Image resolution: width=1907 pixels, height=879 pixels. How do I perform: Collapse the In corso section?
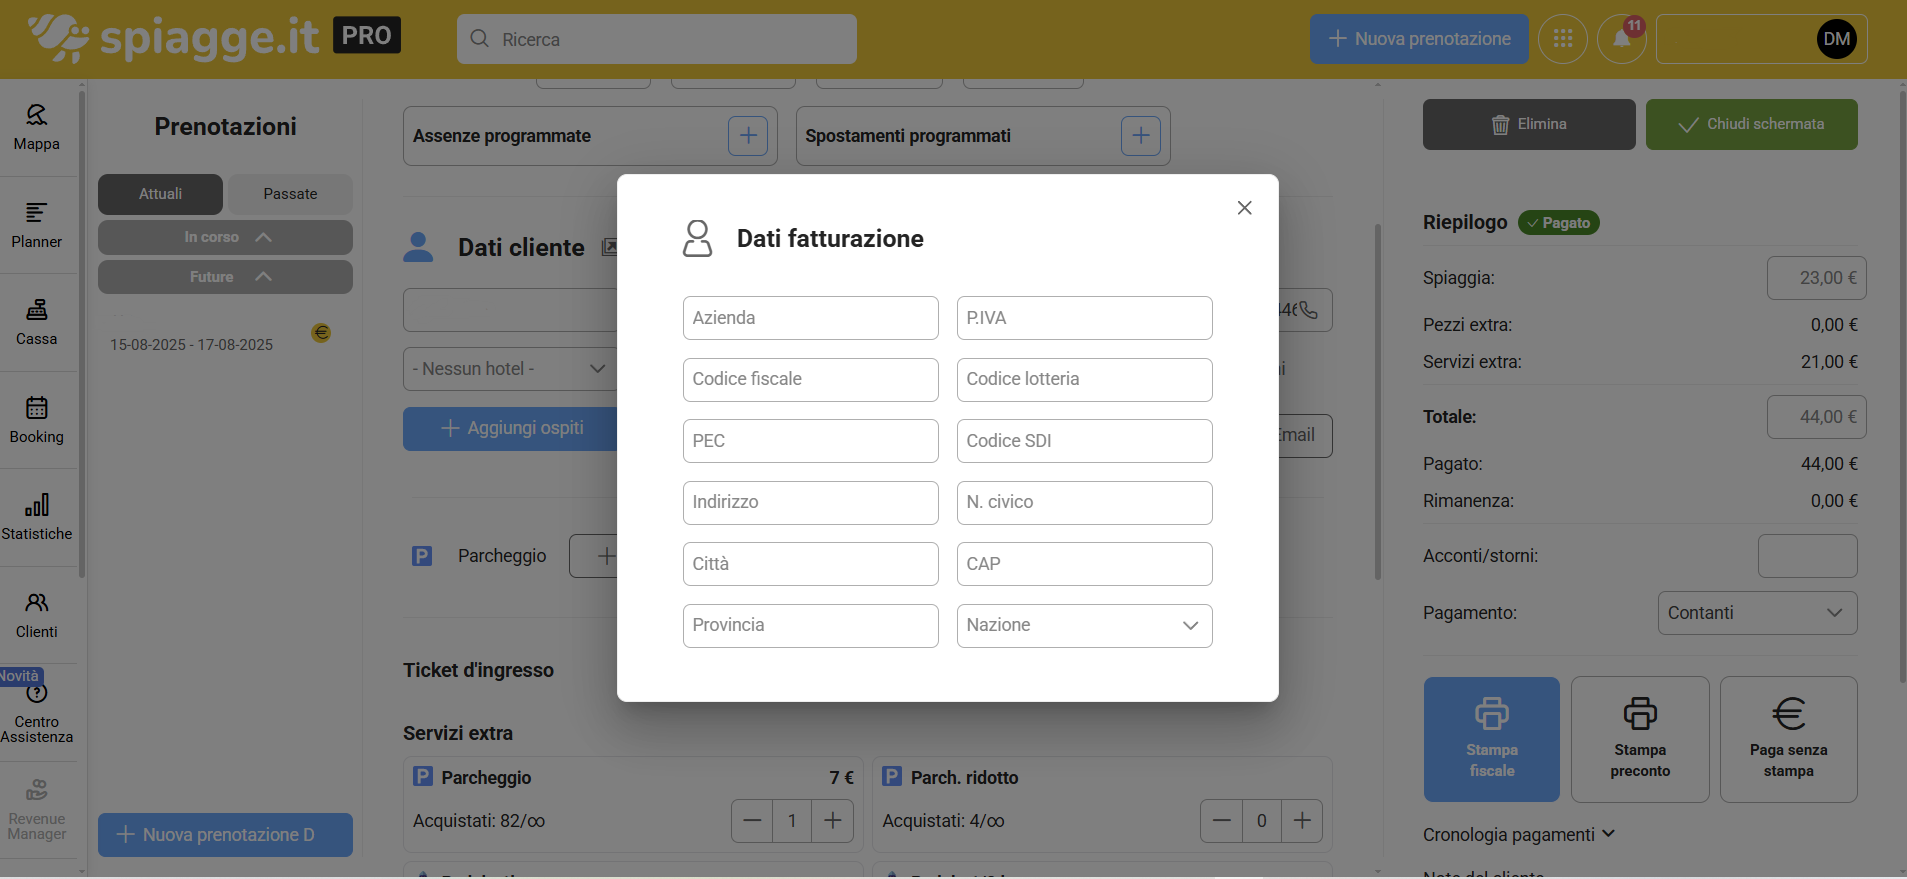[225, 237]
